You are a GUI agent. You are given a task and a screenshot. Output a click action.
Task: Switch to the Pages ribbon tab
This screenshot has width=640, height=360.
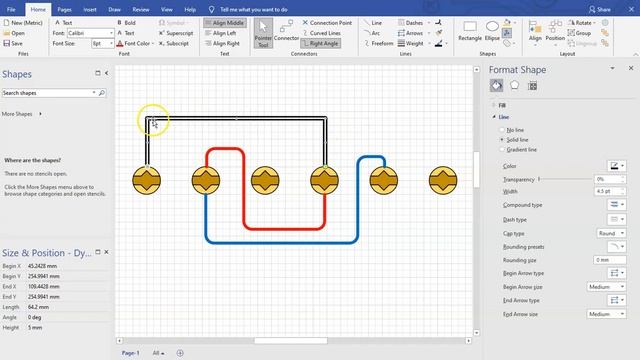click(x=64, y=9)
